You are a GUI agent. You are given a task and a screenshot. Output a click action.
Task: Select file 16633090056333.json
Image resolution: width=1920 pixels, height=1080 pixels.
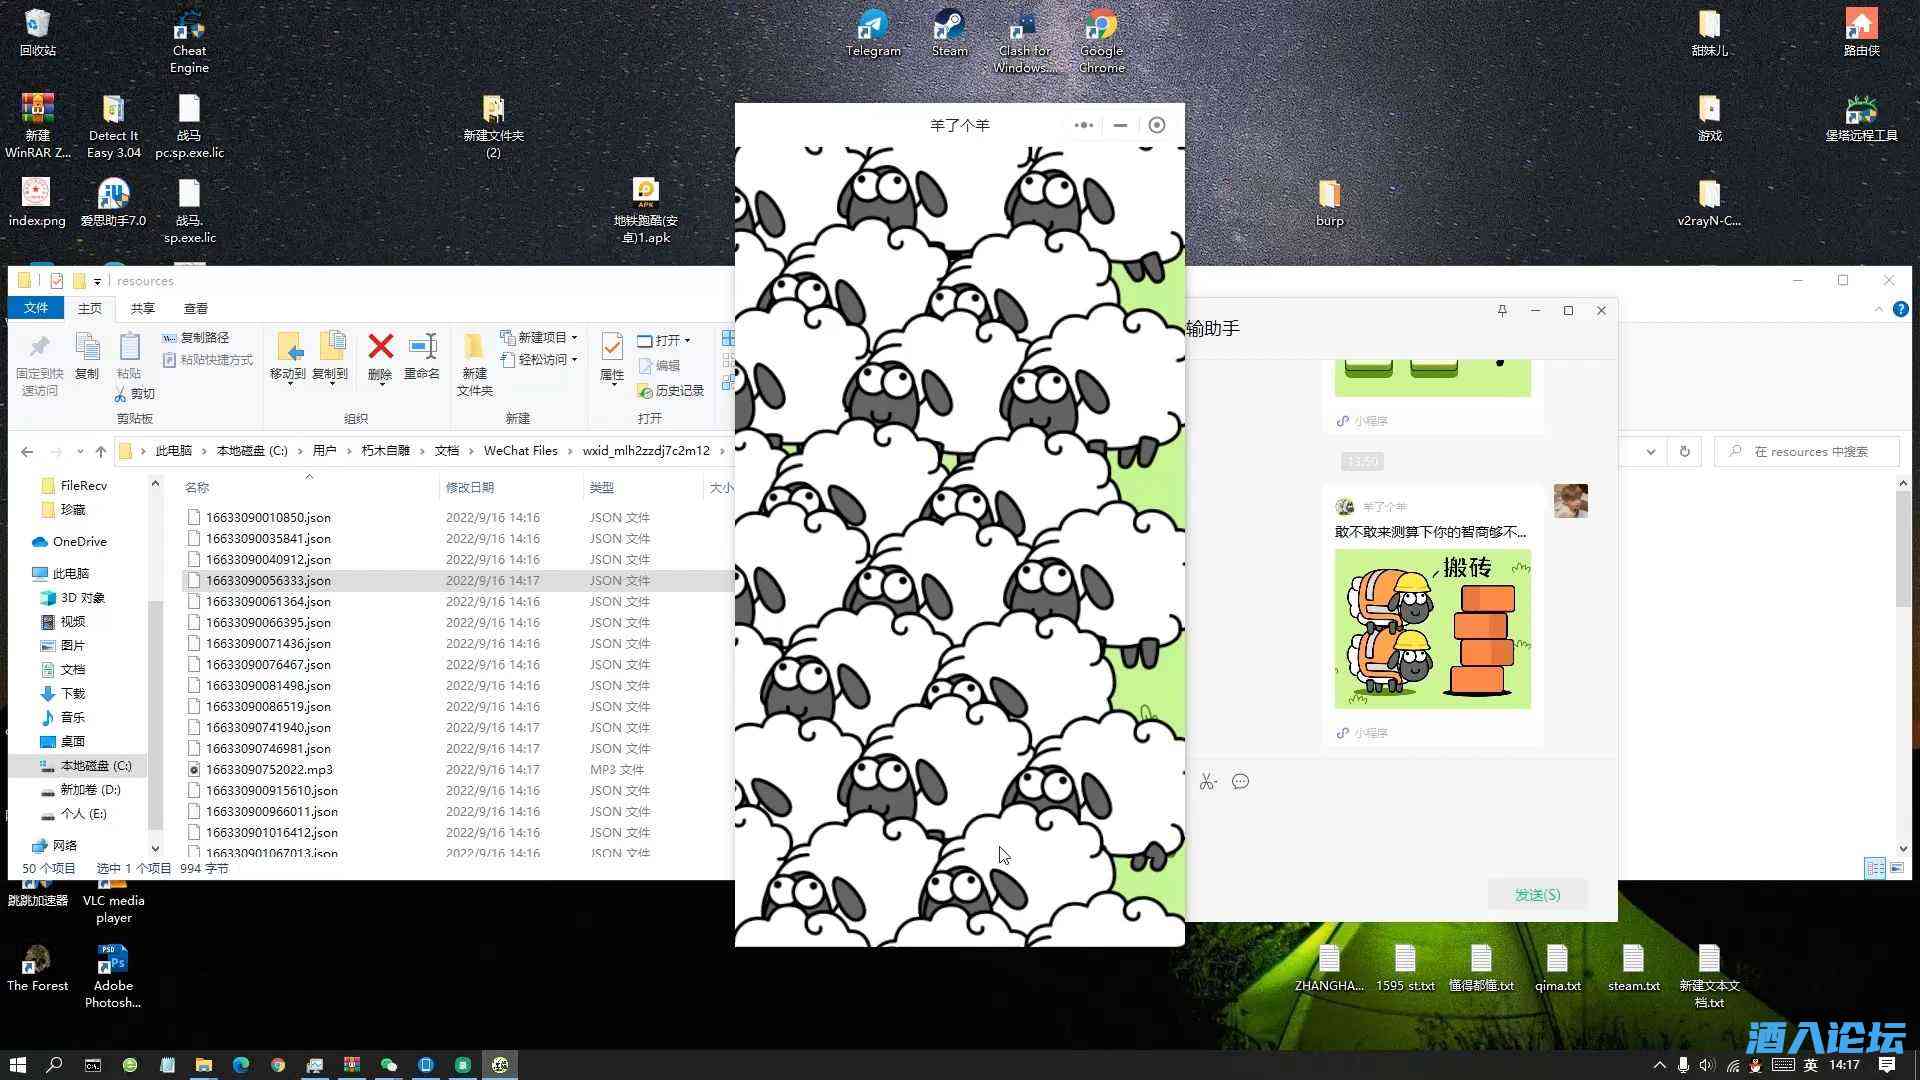pyautogui.click(x=268, y=581)
